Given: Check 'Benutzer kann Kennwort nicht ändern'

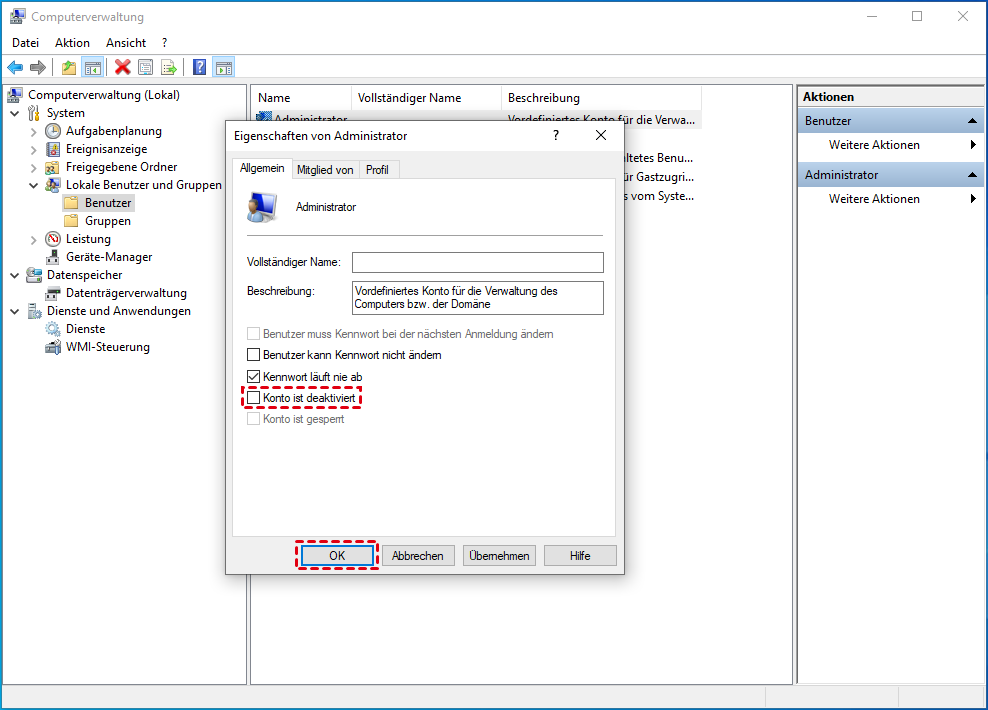Looking at the screenshot, I should coord(253,355).
